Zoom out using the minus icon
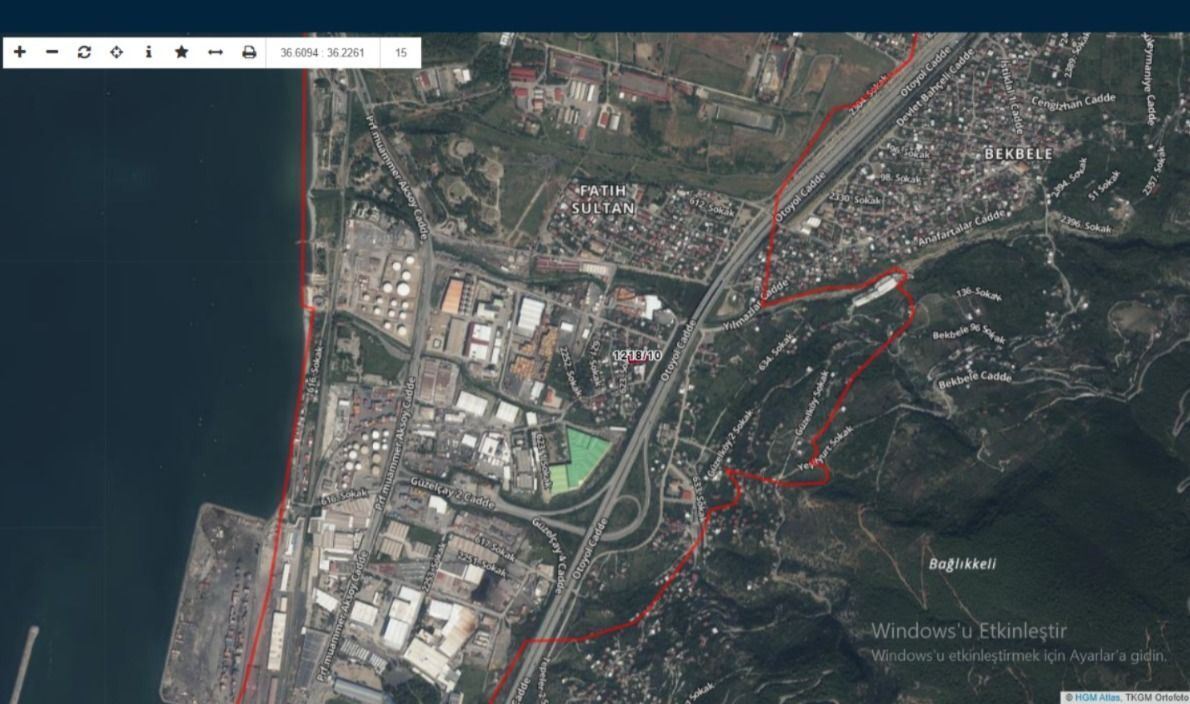Image resolution: width=1190 pixels, height=704 pixels. [52, 52]
